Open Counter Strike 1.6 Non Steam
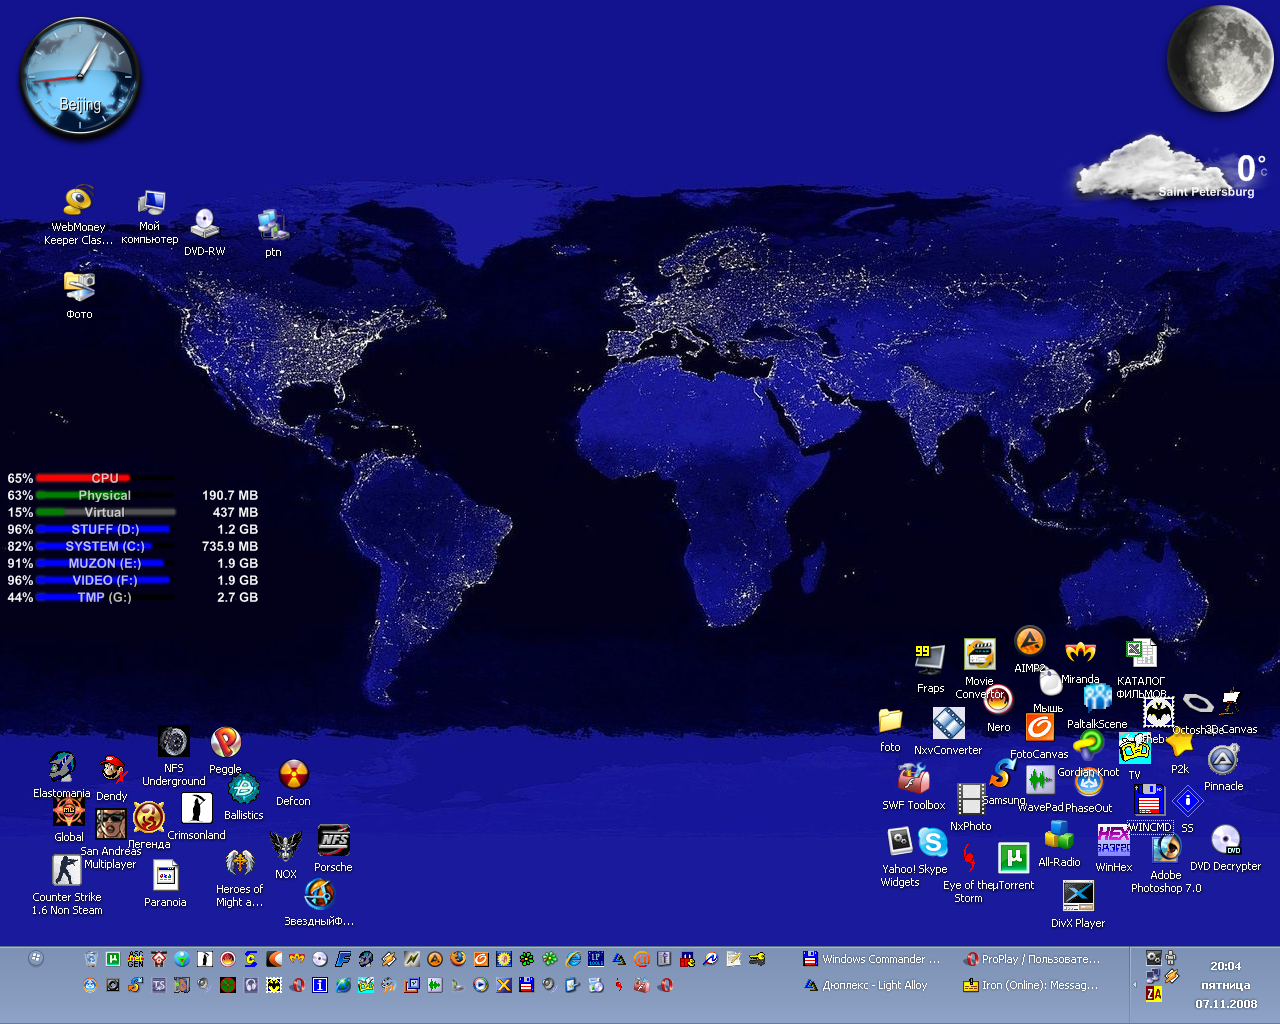The width and height of the screenshot is (1280, 1024). tap(67, 871)
